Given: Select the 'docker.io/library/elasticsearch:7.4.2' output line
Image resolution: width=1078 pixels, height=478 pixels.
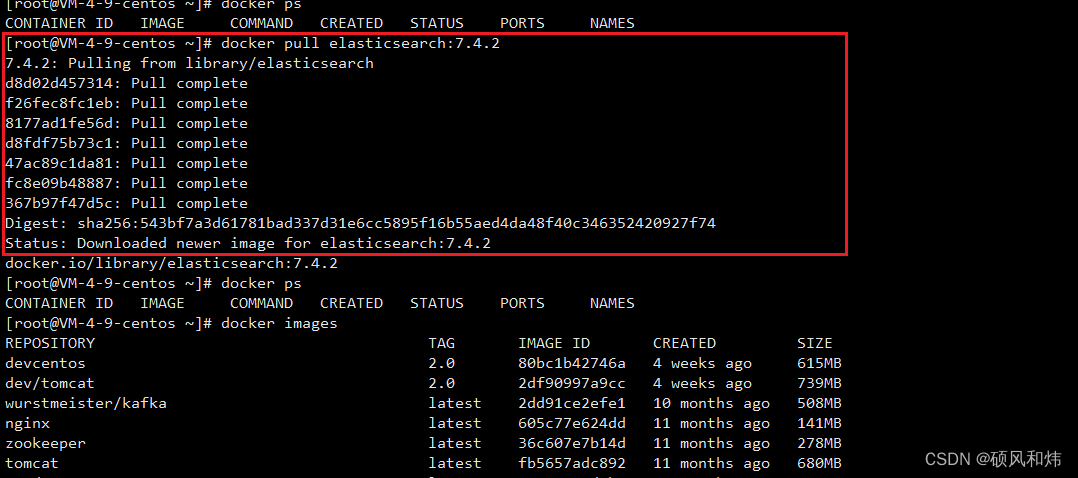Looking at the screenshot, I should [x=171, y=263].
